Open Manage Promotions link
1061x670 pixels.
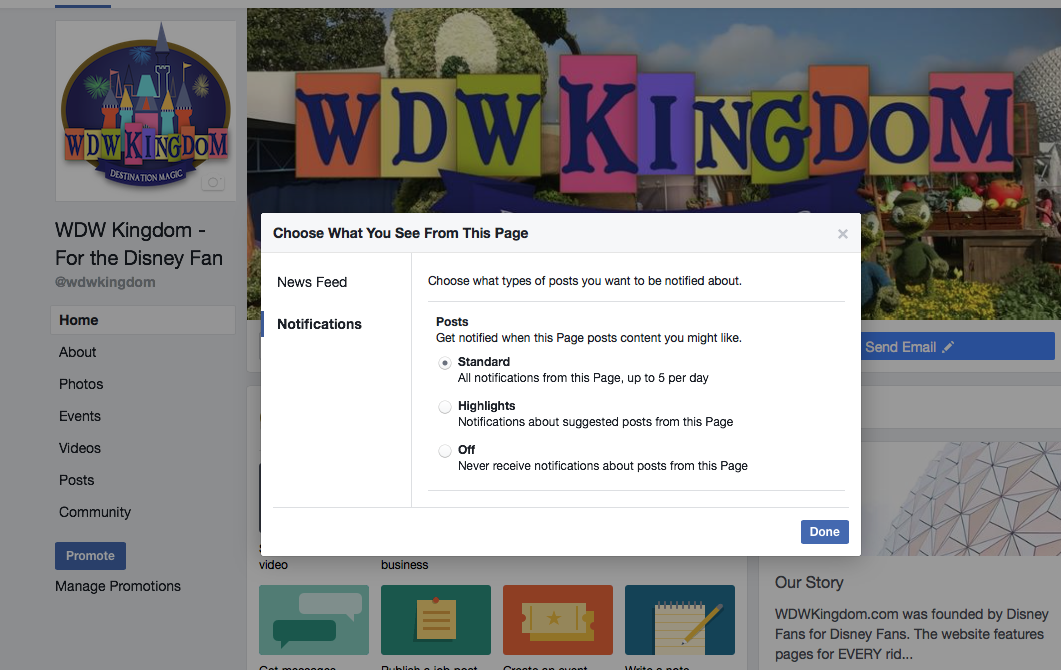[118, 586]
